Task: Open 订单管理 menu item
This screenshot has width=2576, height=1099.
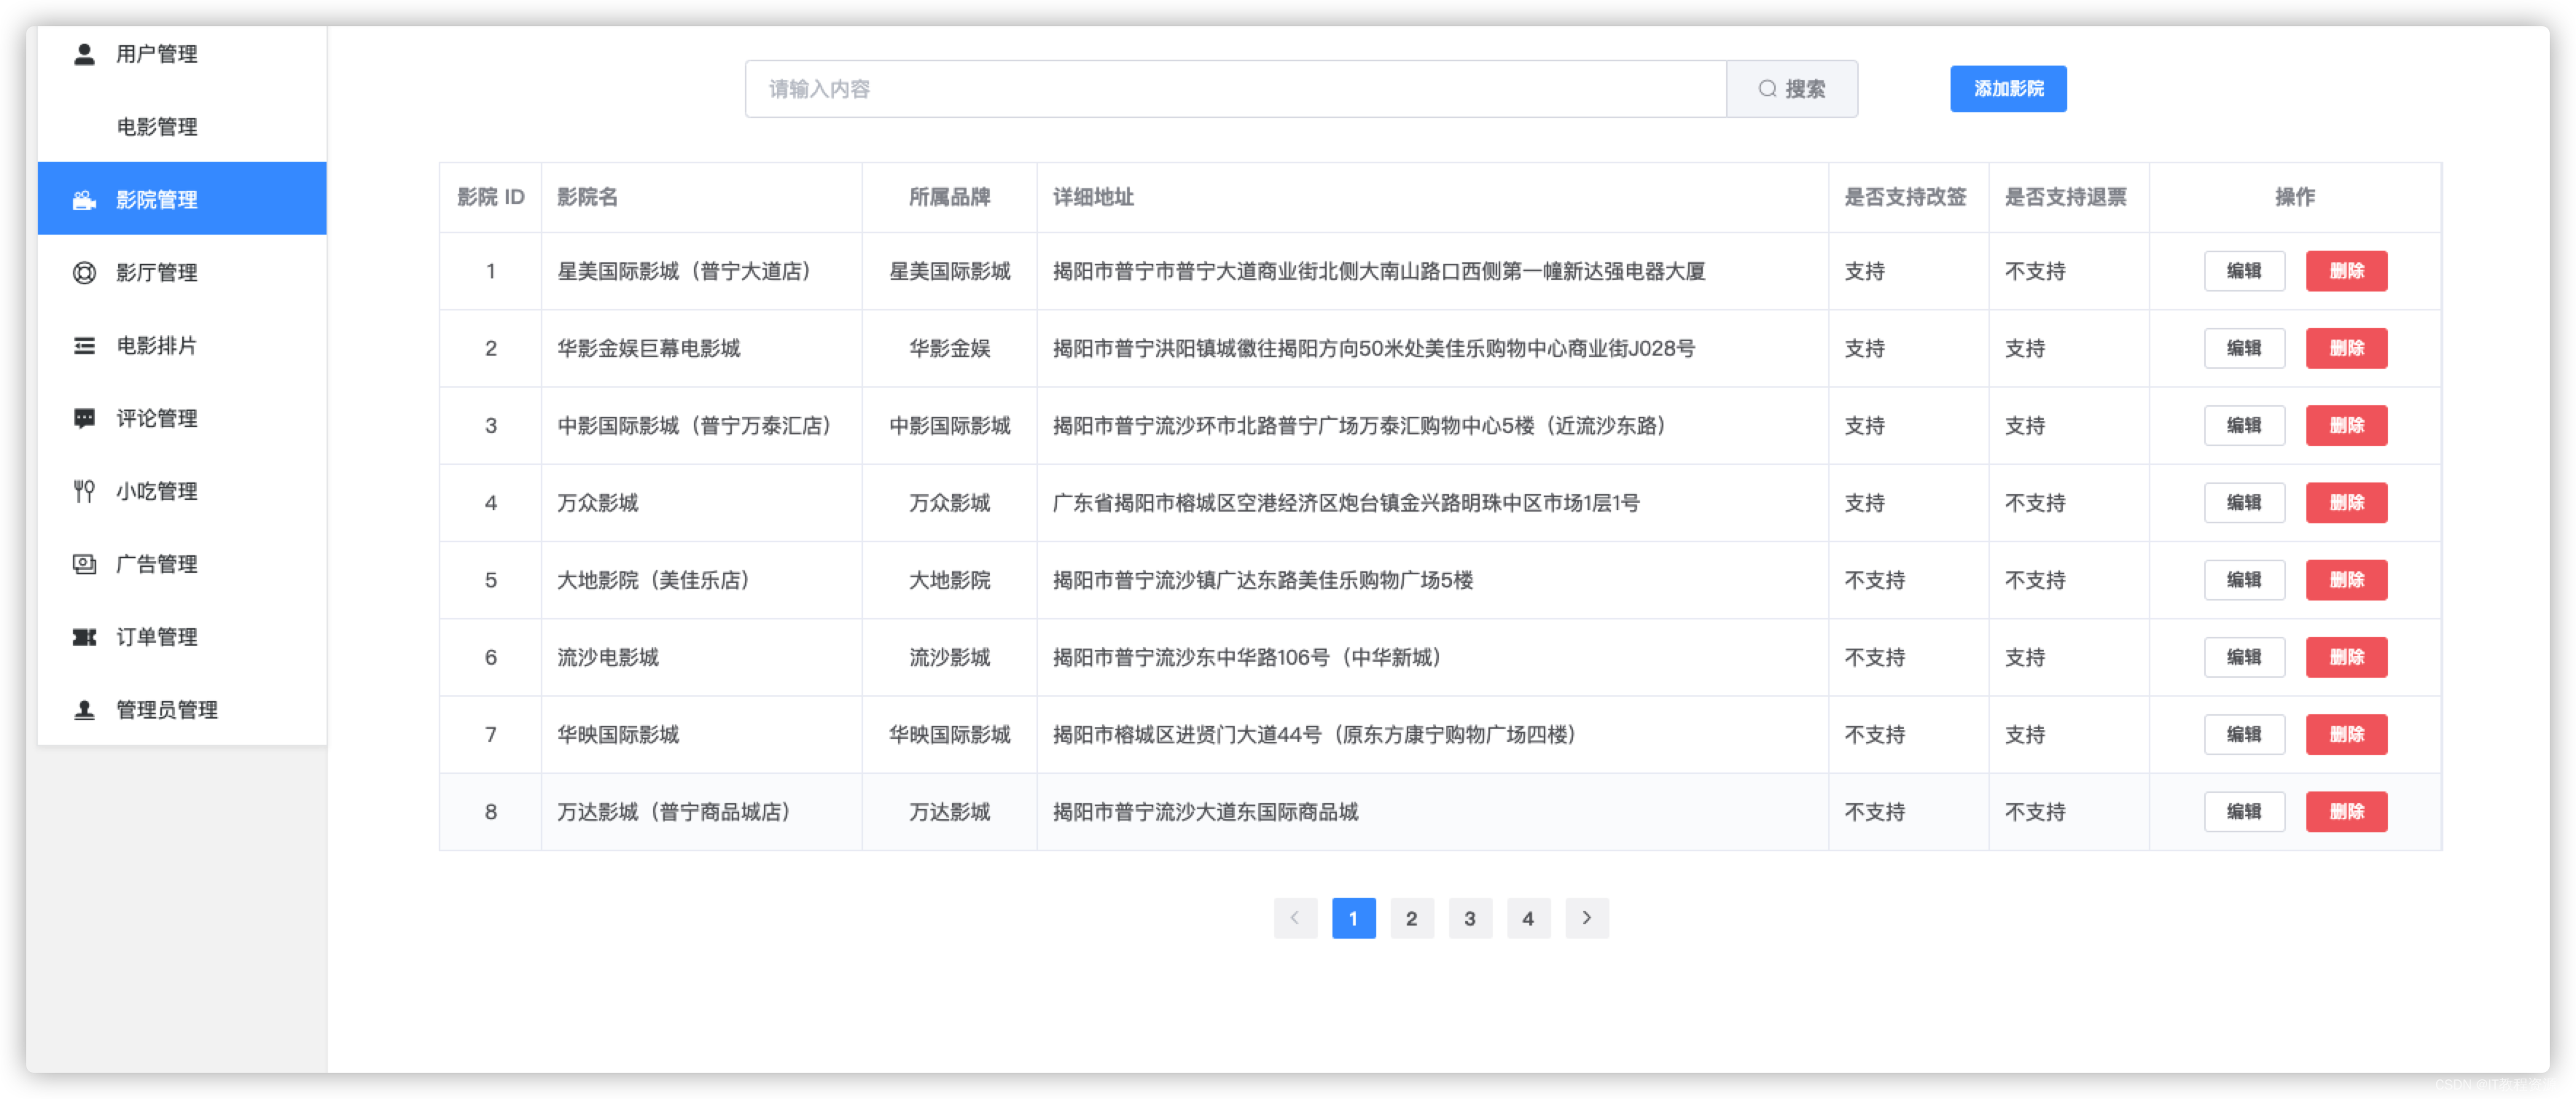Action: pyautogui.click(x=182, y=637)
